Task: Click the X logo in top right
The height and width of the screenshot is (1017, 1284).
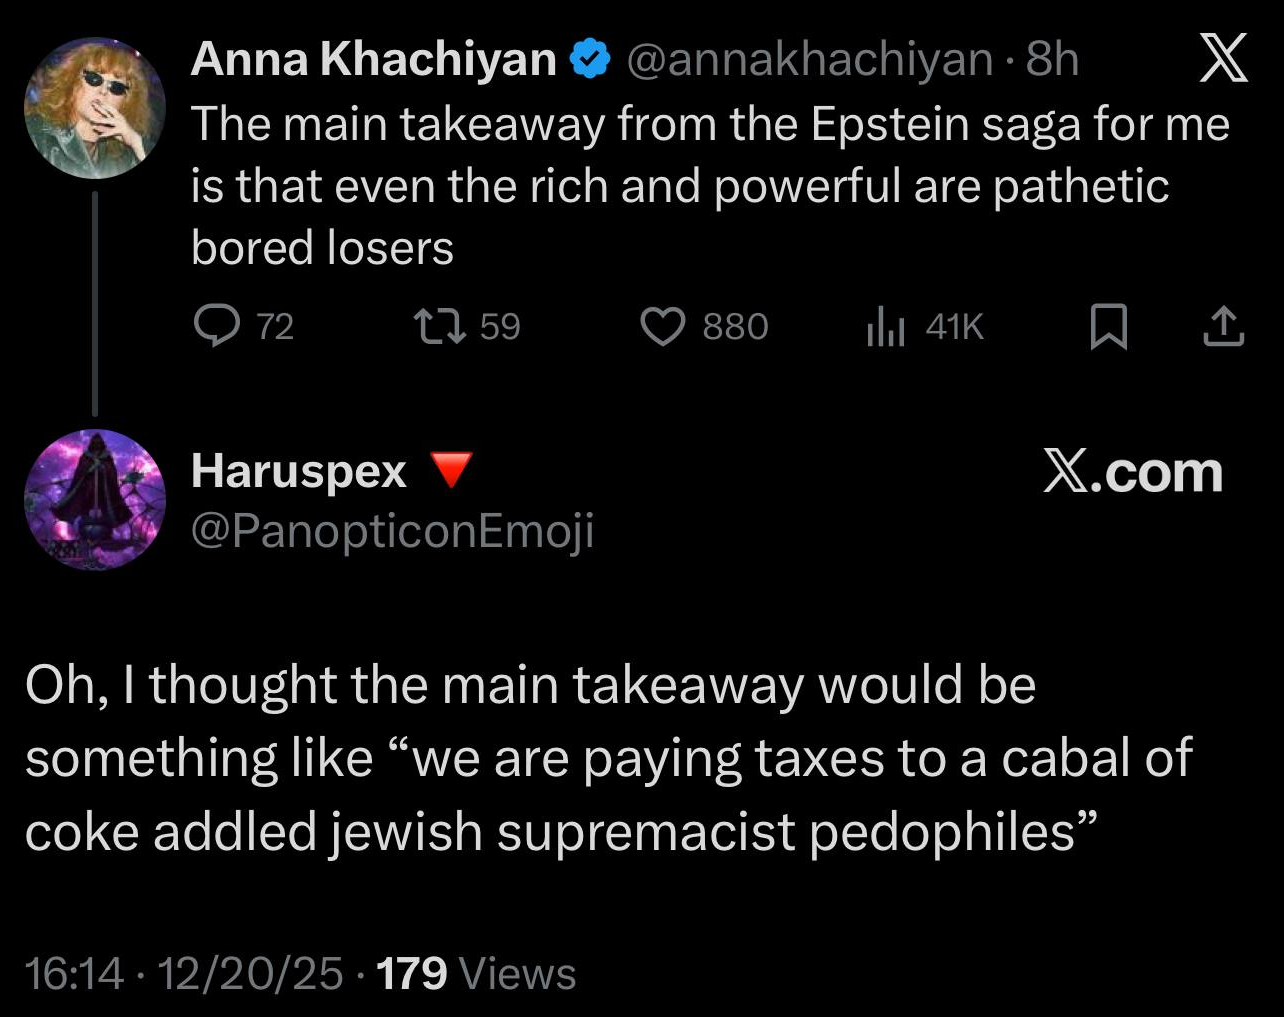Action: [x=1224, y=58]
